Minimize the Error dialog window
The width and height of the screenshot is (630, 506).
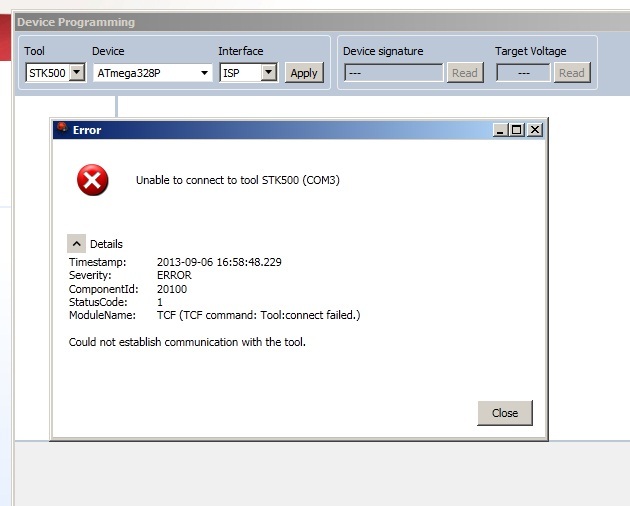(x=500, y=130)
